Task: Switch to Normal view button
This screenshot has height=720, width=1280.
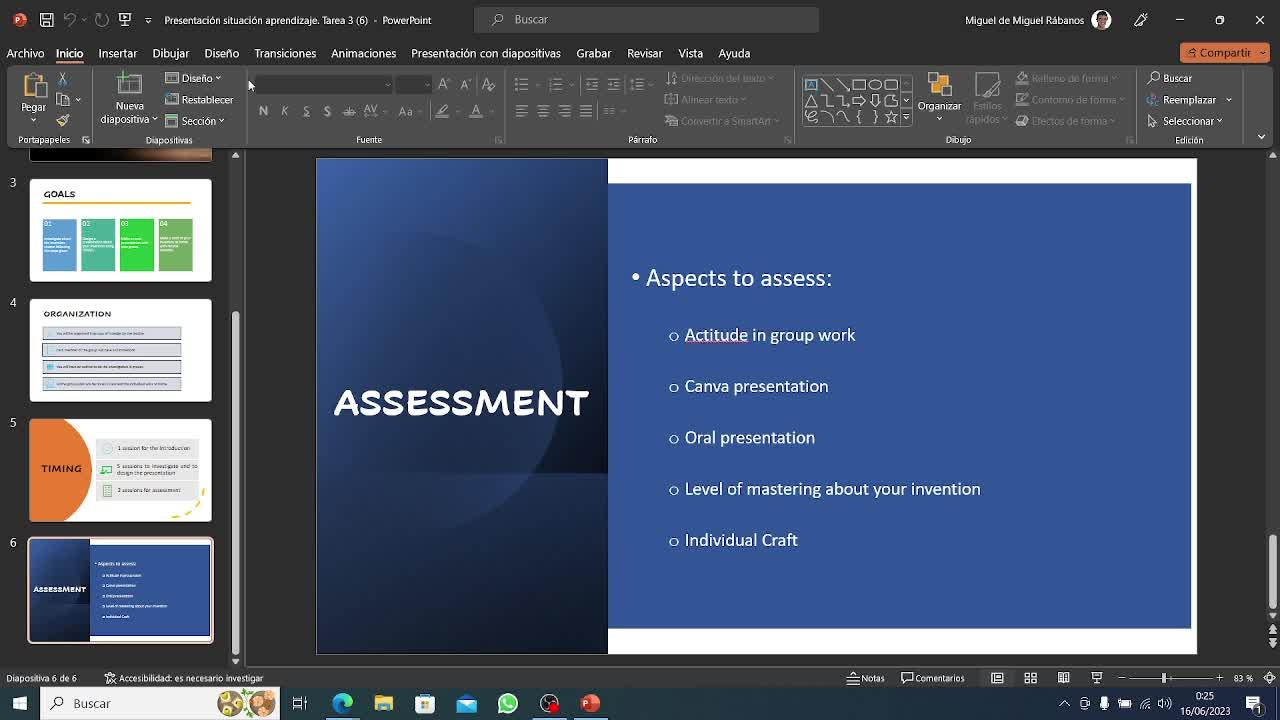Action: click(x=997, y=678)
